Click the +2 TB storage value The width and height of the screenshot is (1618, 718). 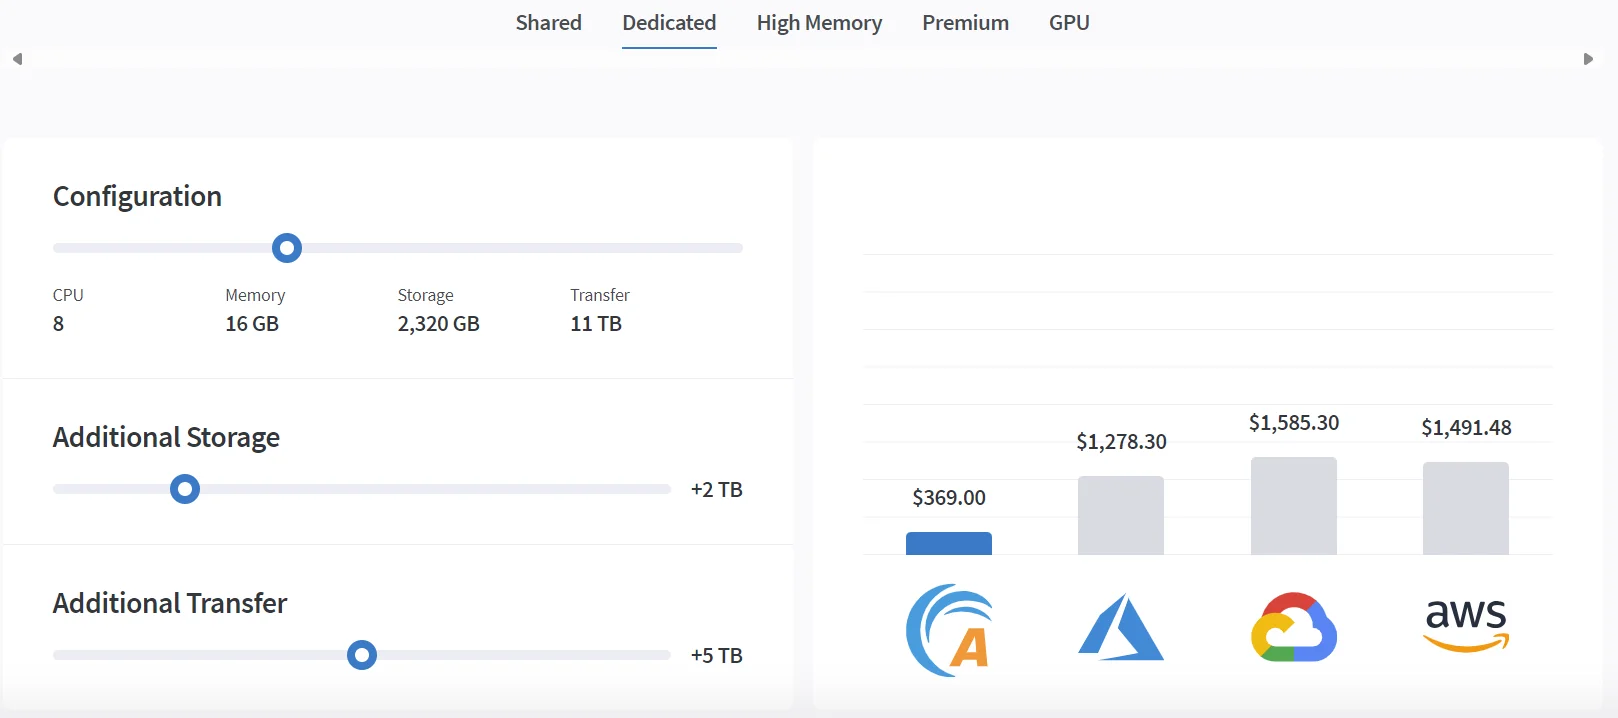[x=717, y=490]
